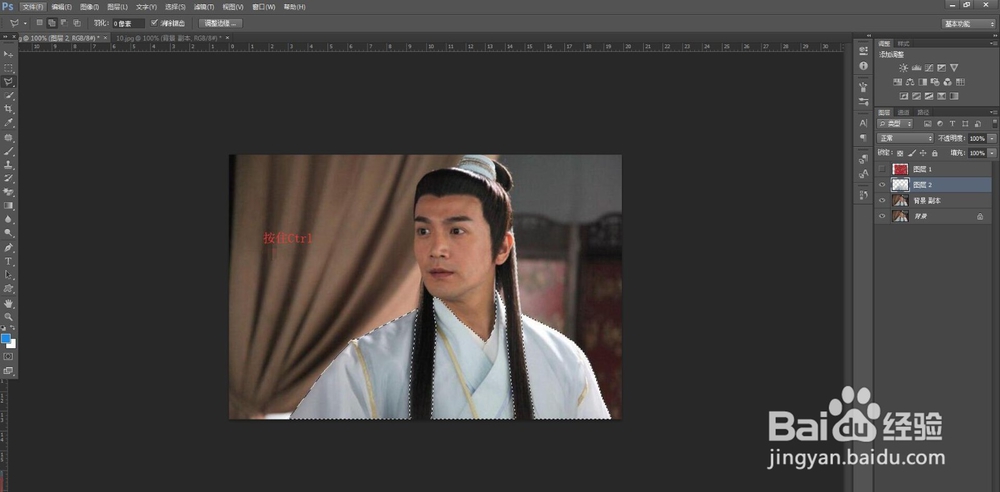Open the 文件(F) menu
This screenshot has width=1000, height=492.
[x=33, y=7]
